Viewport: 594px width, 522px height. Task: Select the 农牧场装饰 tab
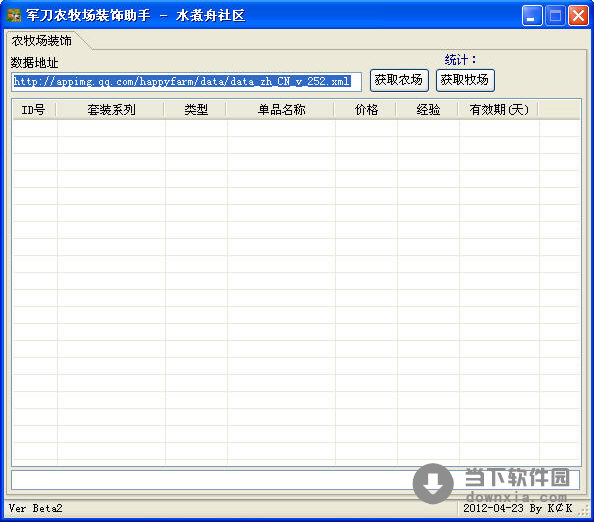(x=42, y=41)
